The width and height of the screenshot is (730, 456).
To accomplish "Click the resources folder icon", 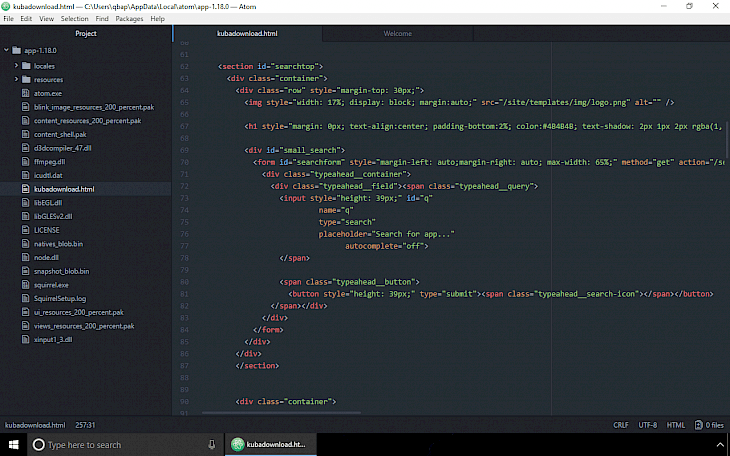I will (27, 79).
